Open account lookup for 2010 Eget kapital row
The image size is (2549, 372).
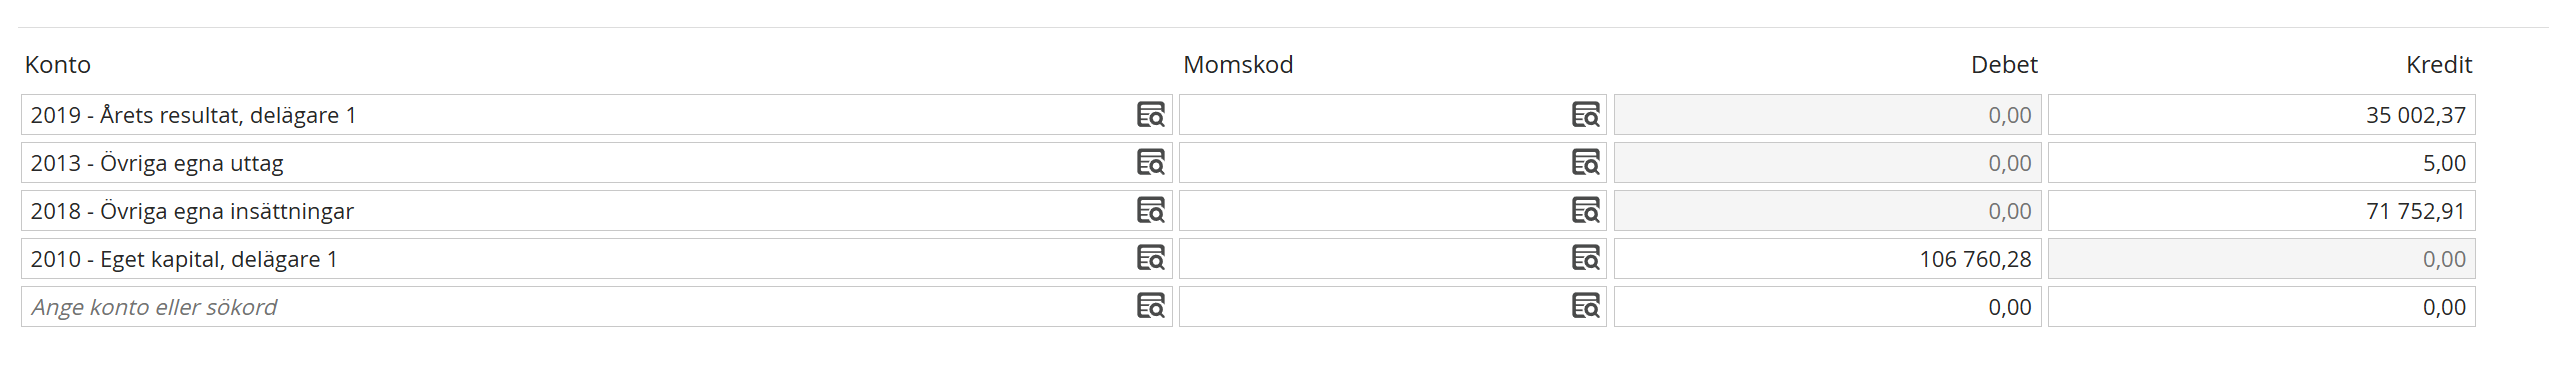click(x=1150, y=259)
